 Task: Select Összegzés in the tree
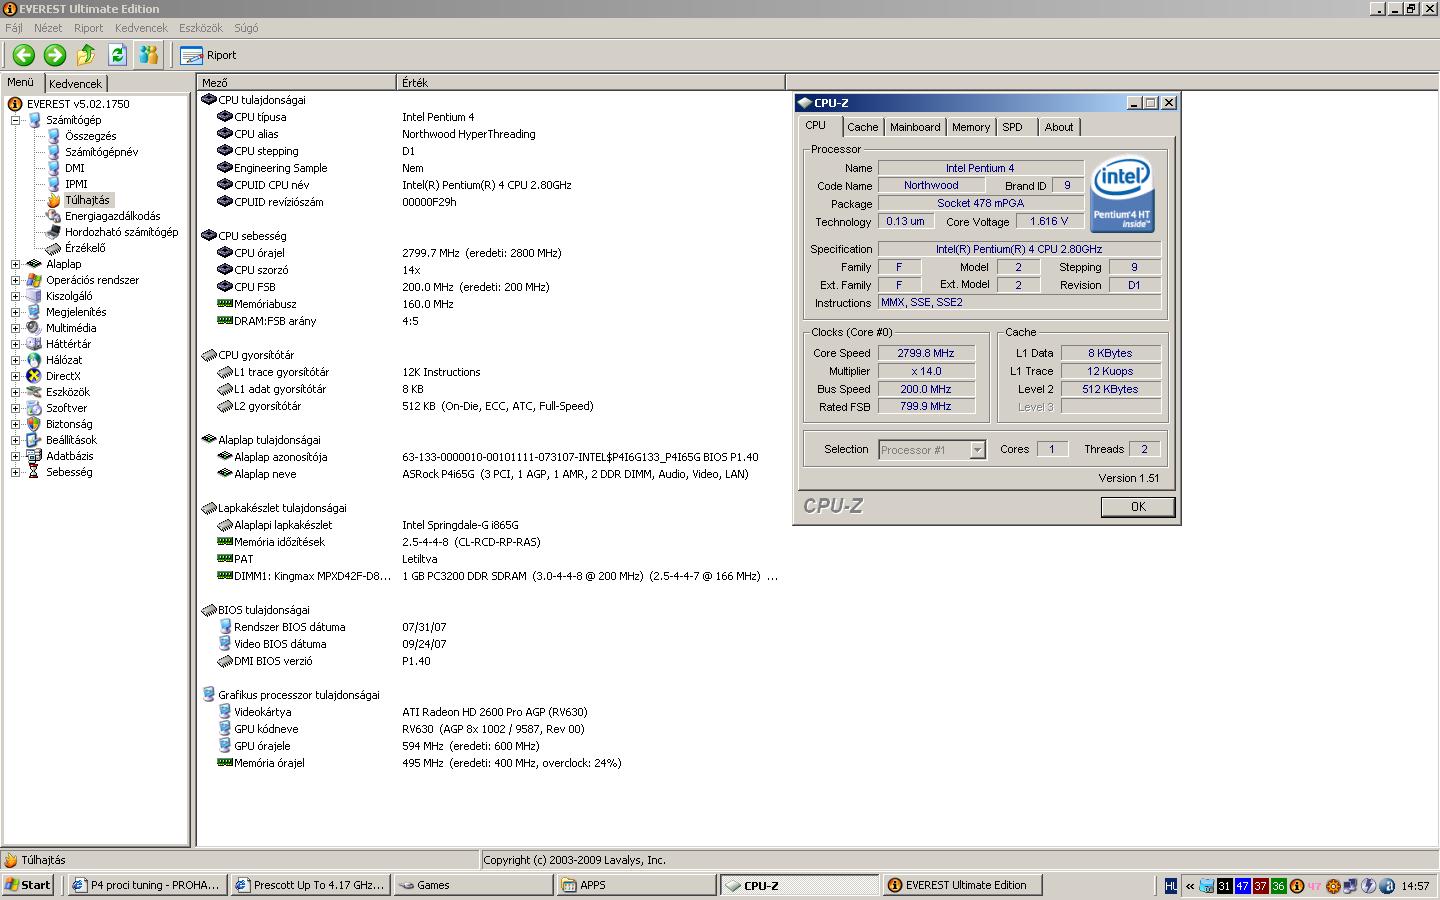point(90,136)
